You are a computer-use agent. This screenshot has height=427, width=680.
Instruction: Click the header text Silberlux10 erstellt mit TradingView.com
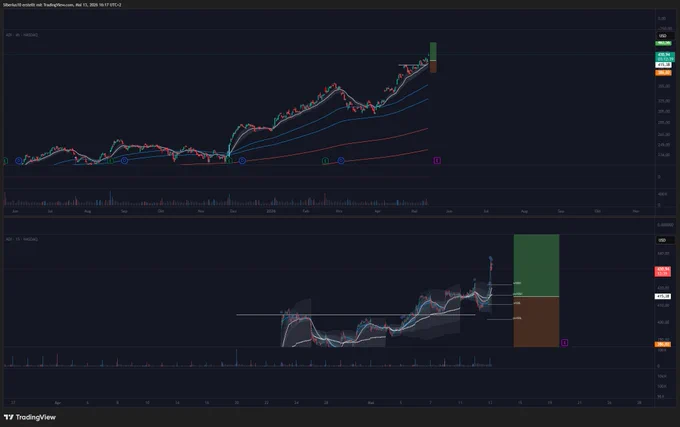(x=38, y=5)
